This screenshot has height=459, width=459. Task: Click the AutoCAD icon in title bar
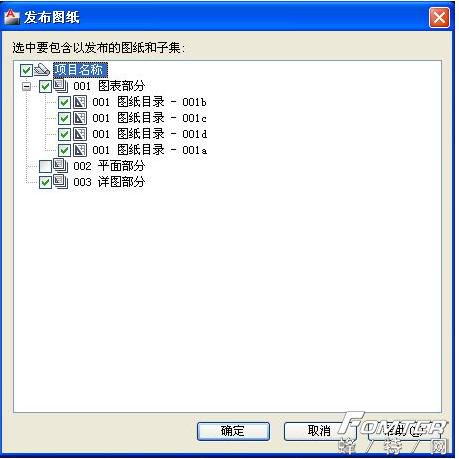pos(12,17)
